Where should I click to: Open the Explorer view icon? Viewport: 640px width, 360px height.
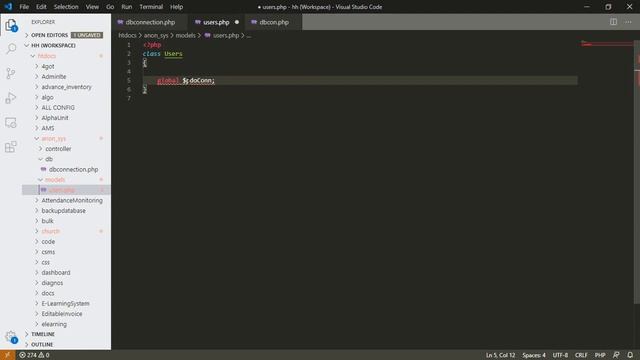pyautogui.click(x=11, y=25)
